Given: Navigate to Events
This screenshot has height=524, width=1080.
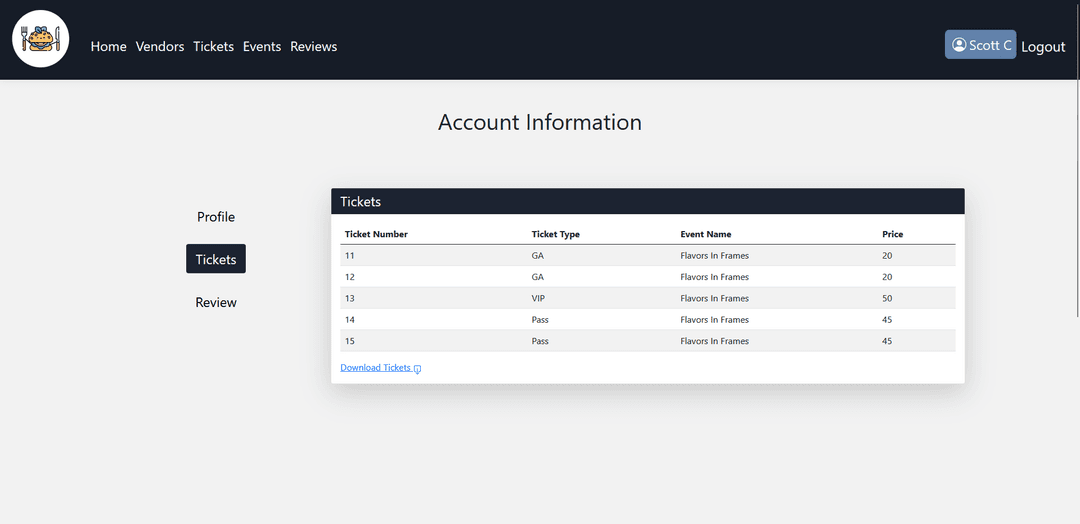Looking at the screenshot, I should (x=262, y=46).
